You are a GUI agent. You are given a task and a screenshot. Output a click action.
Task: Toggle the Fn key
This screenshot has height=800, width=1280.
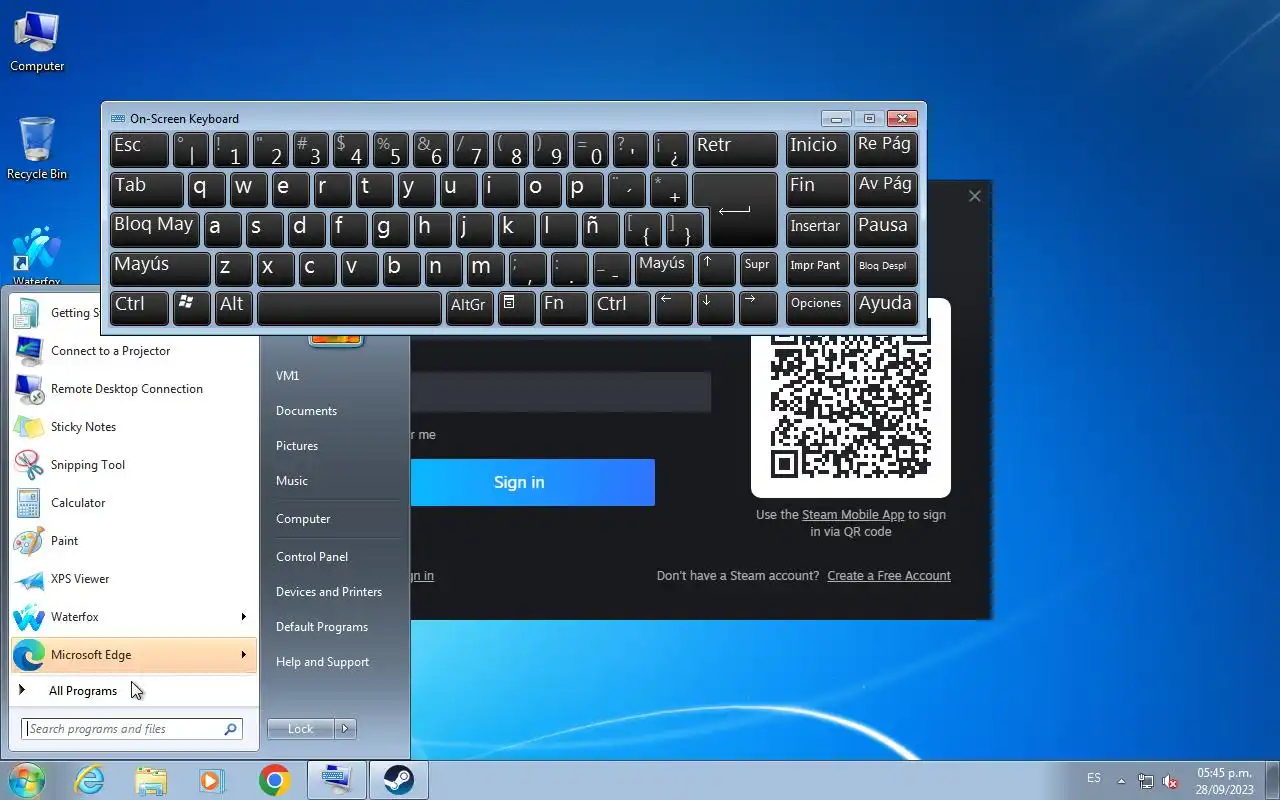(563, 308)
